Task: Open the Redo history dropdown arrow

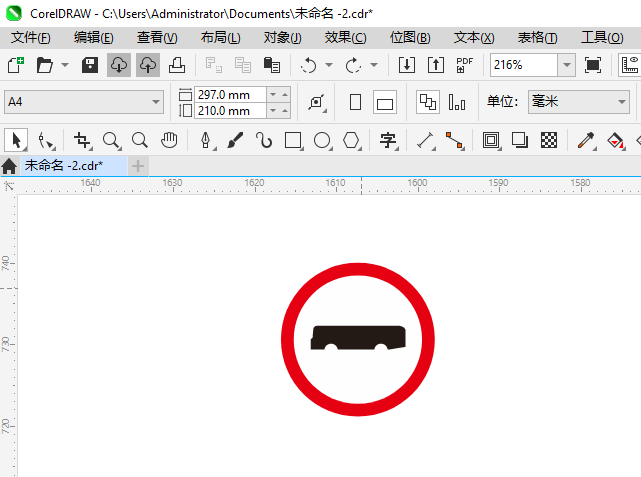Action: [x=374, y=65]
